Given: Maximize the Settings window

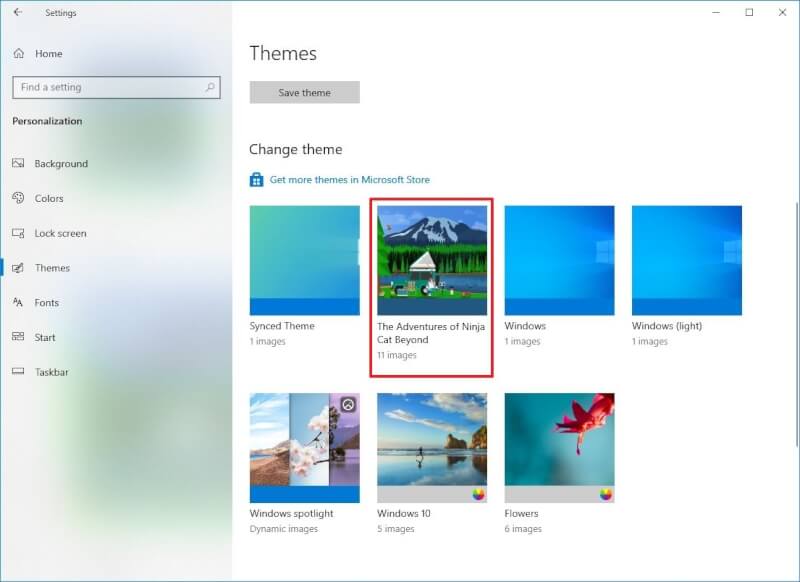Looking at the screenshot, I should (749, 12).
